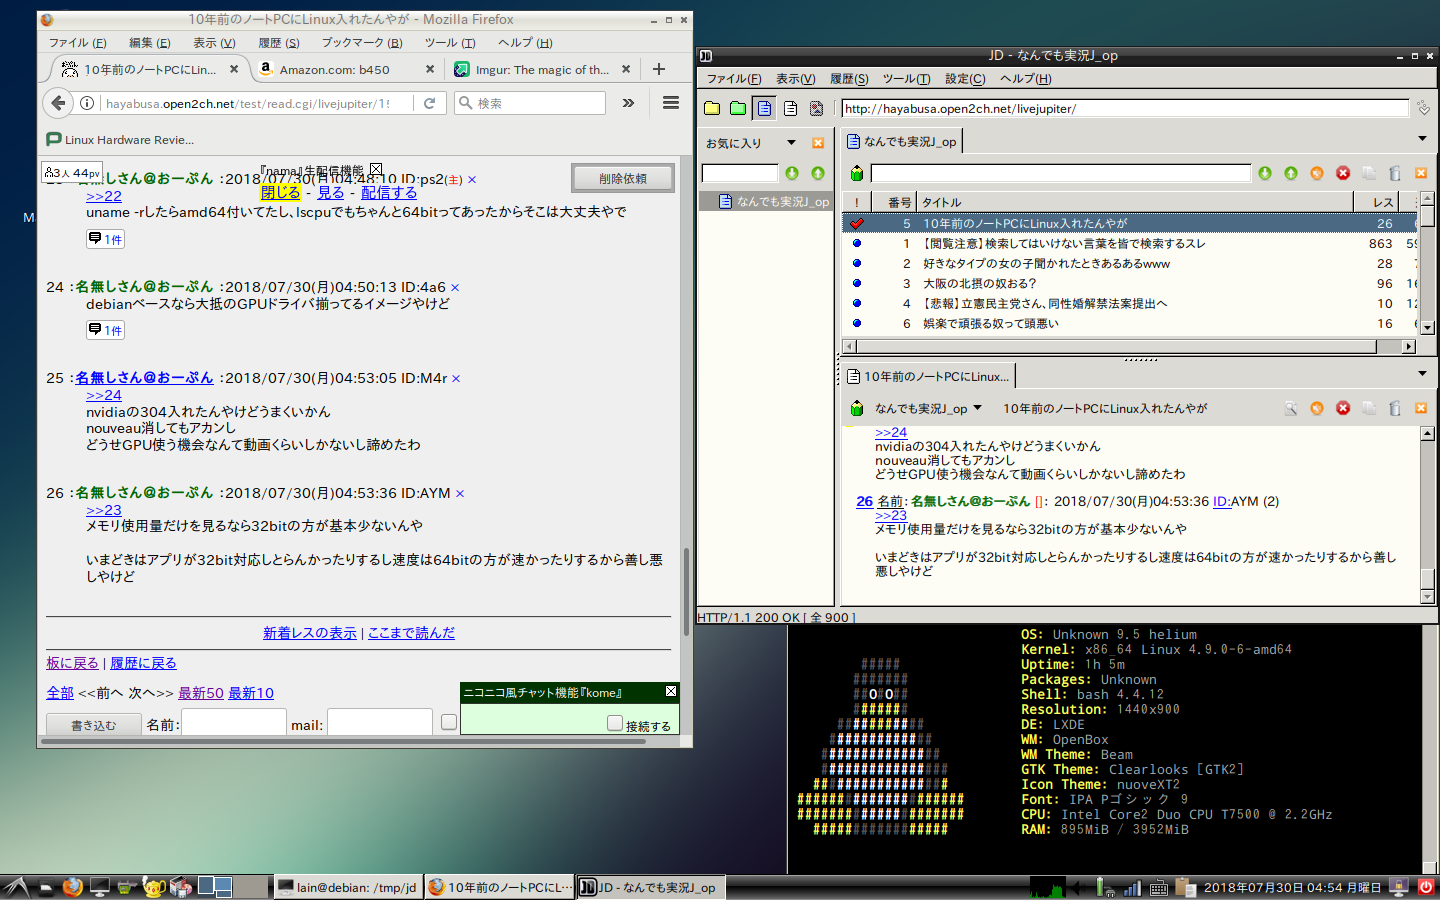
Task: Click the trash icon in thread toolbar
Action: (x=1395, y=408)
